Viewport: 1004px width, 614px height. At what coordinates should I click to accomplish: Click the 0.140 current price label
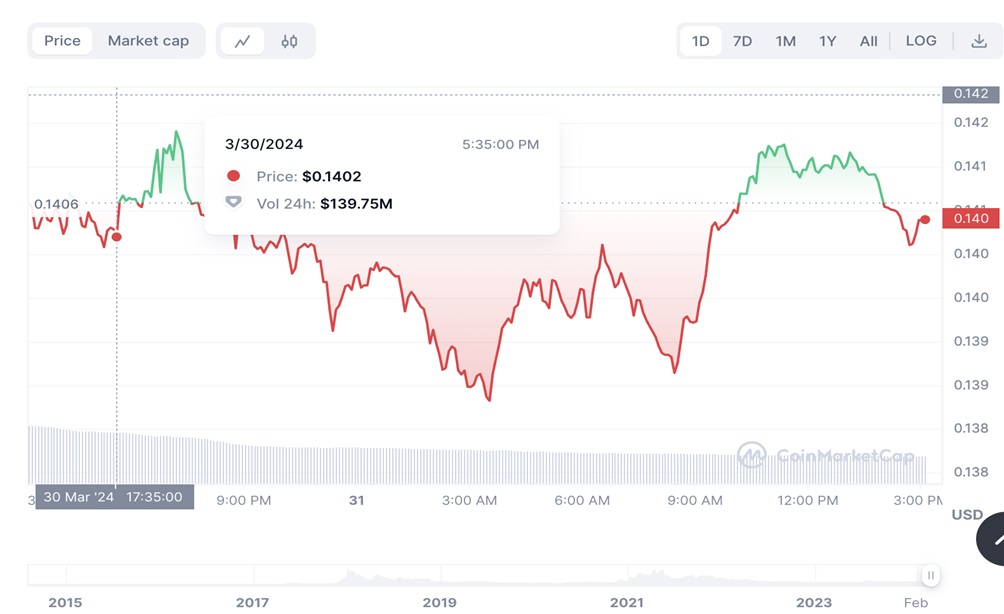tap(971, 219)
